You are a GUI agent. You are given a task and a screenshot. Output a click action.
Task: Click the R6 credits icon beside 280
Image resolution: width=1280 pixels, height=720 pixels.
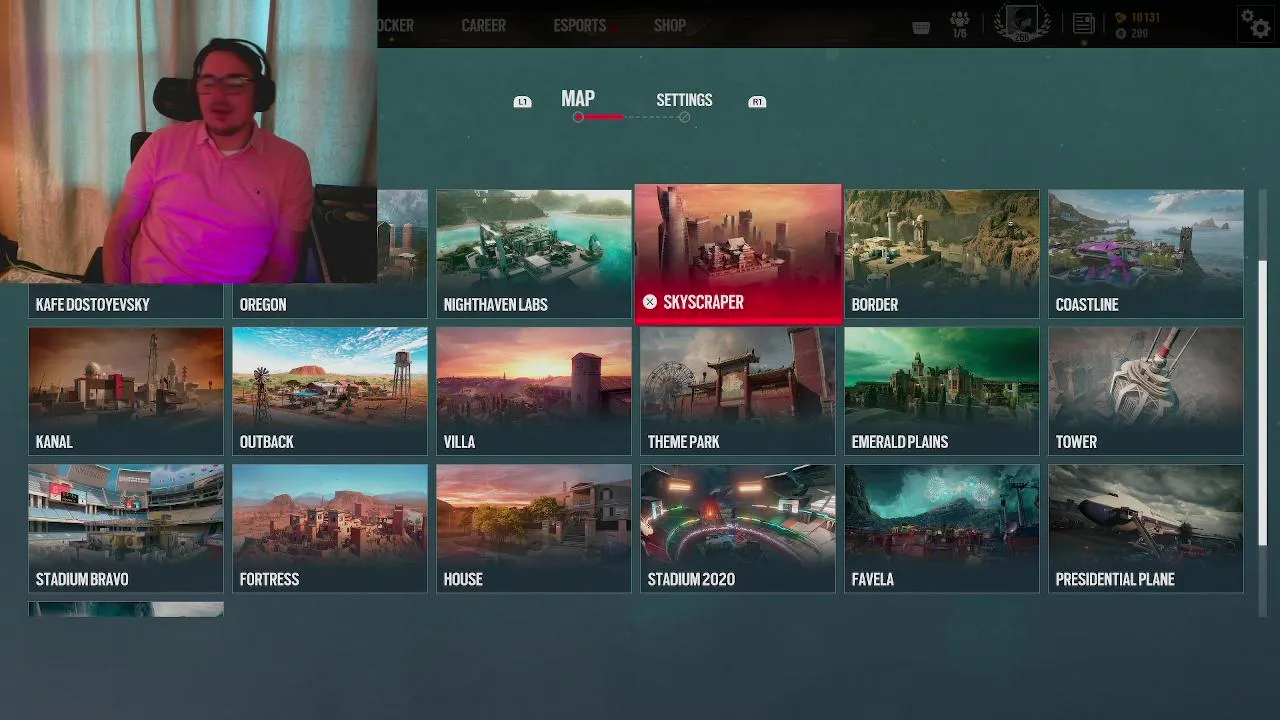click(x=1120, y=34)
